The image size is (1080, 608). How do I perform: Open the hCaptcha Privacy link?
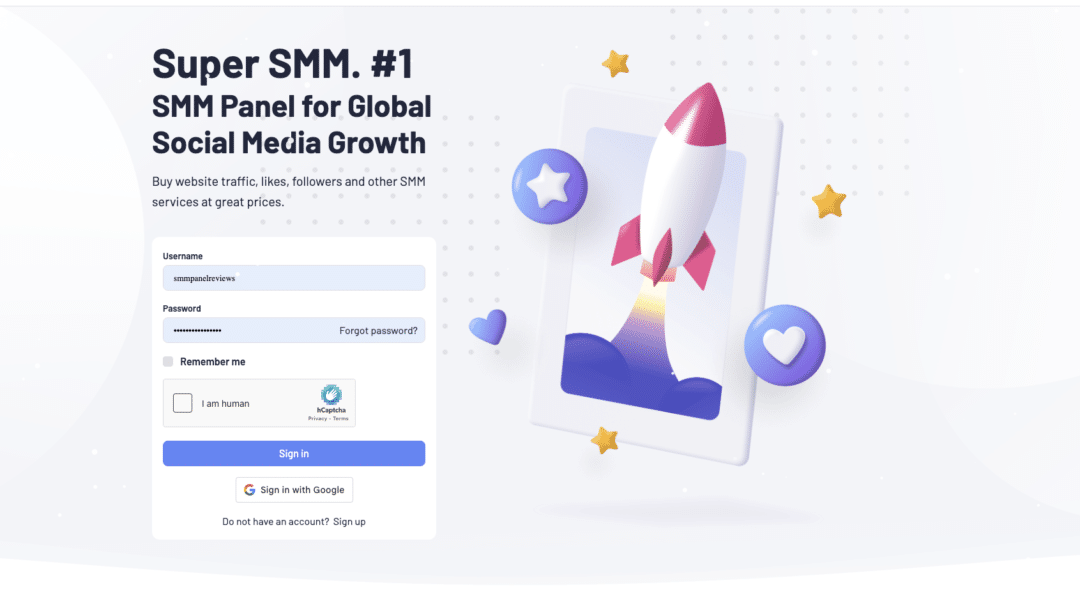[317, 419]
